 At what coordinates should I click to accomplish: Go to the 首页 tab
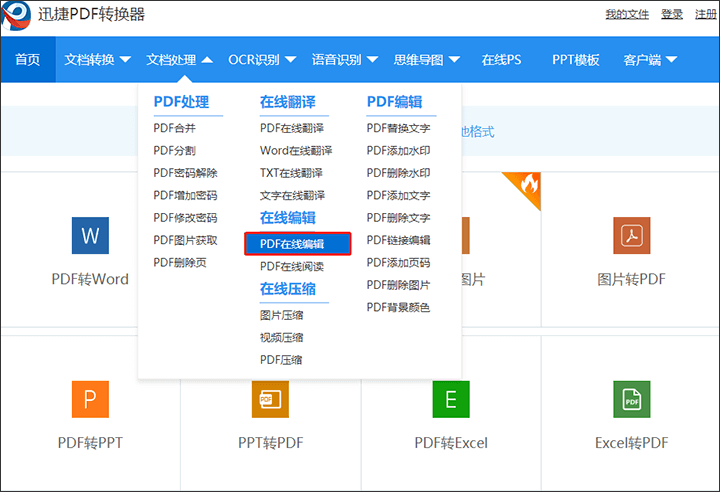click(x=28, y=60)
